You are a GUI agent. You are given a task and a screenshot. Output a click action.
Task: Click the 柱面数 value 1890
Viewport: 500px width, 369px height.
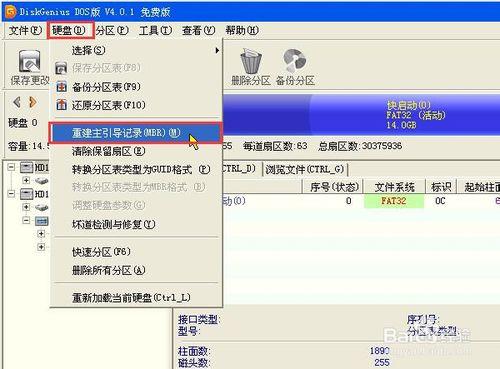(x=380, y=351)
